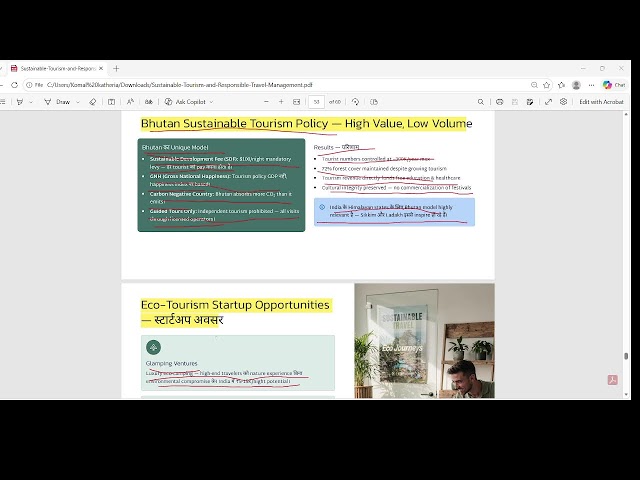Close the Sustainable-Tourism tab

101,69
